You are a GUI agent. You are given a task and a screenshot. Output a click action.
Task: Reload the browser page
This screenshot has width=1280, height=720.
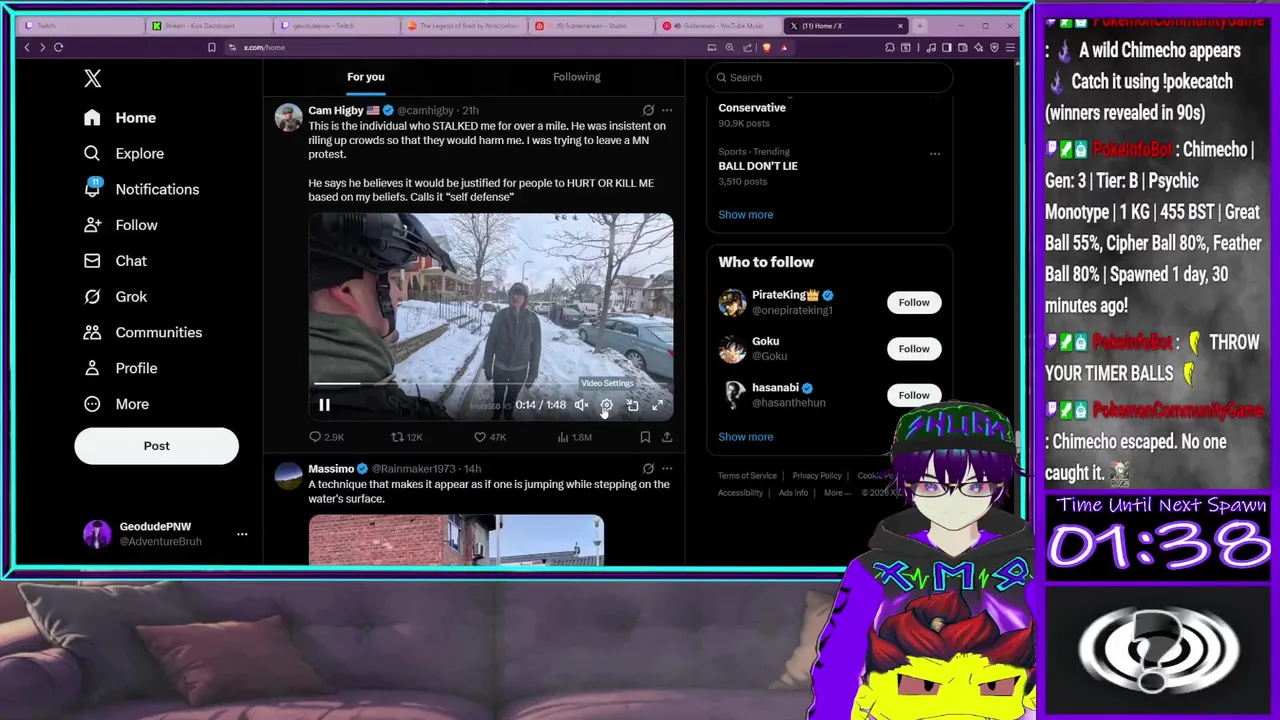click(x=59, y=47)
